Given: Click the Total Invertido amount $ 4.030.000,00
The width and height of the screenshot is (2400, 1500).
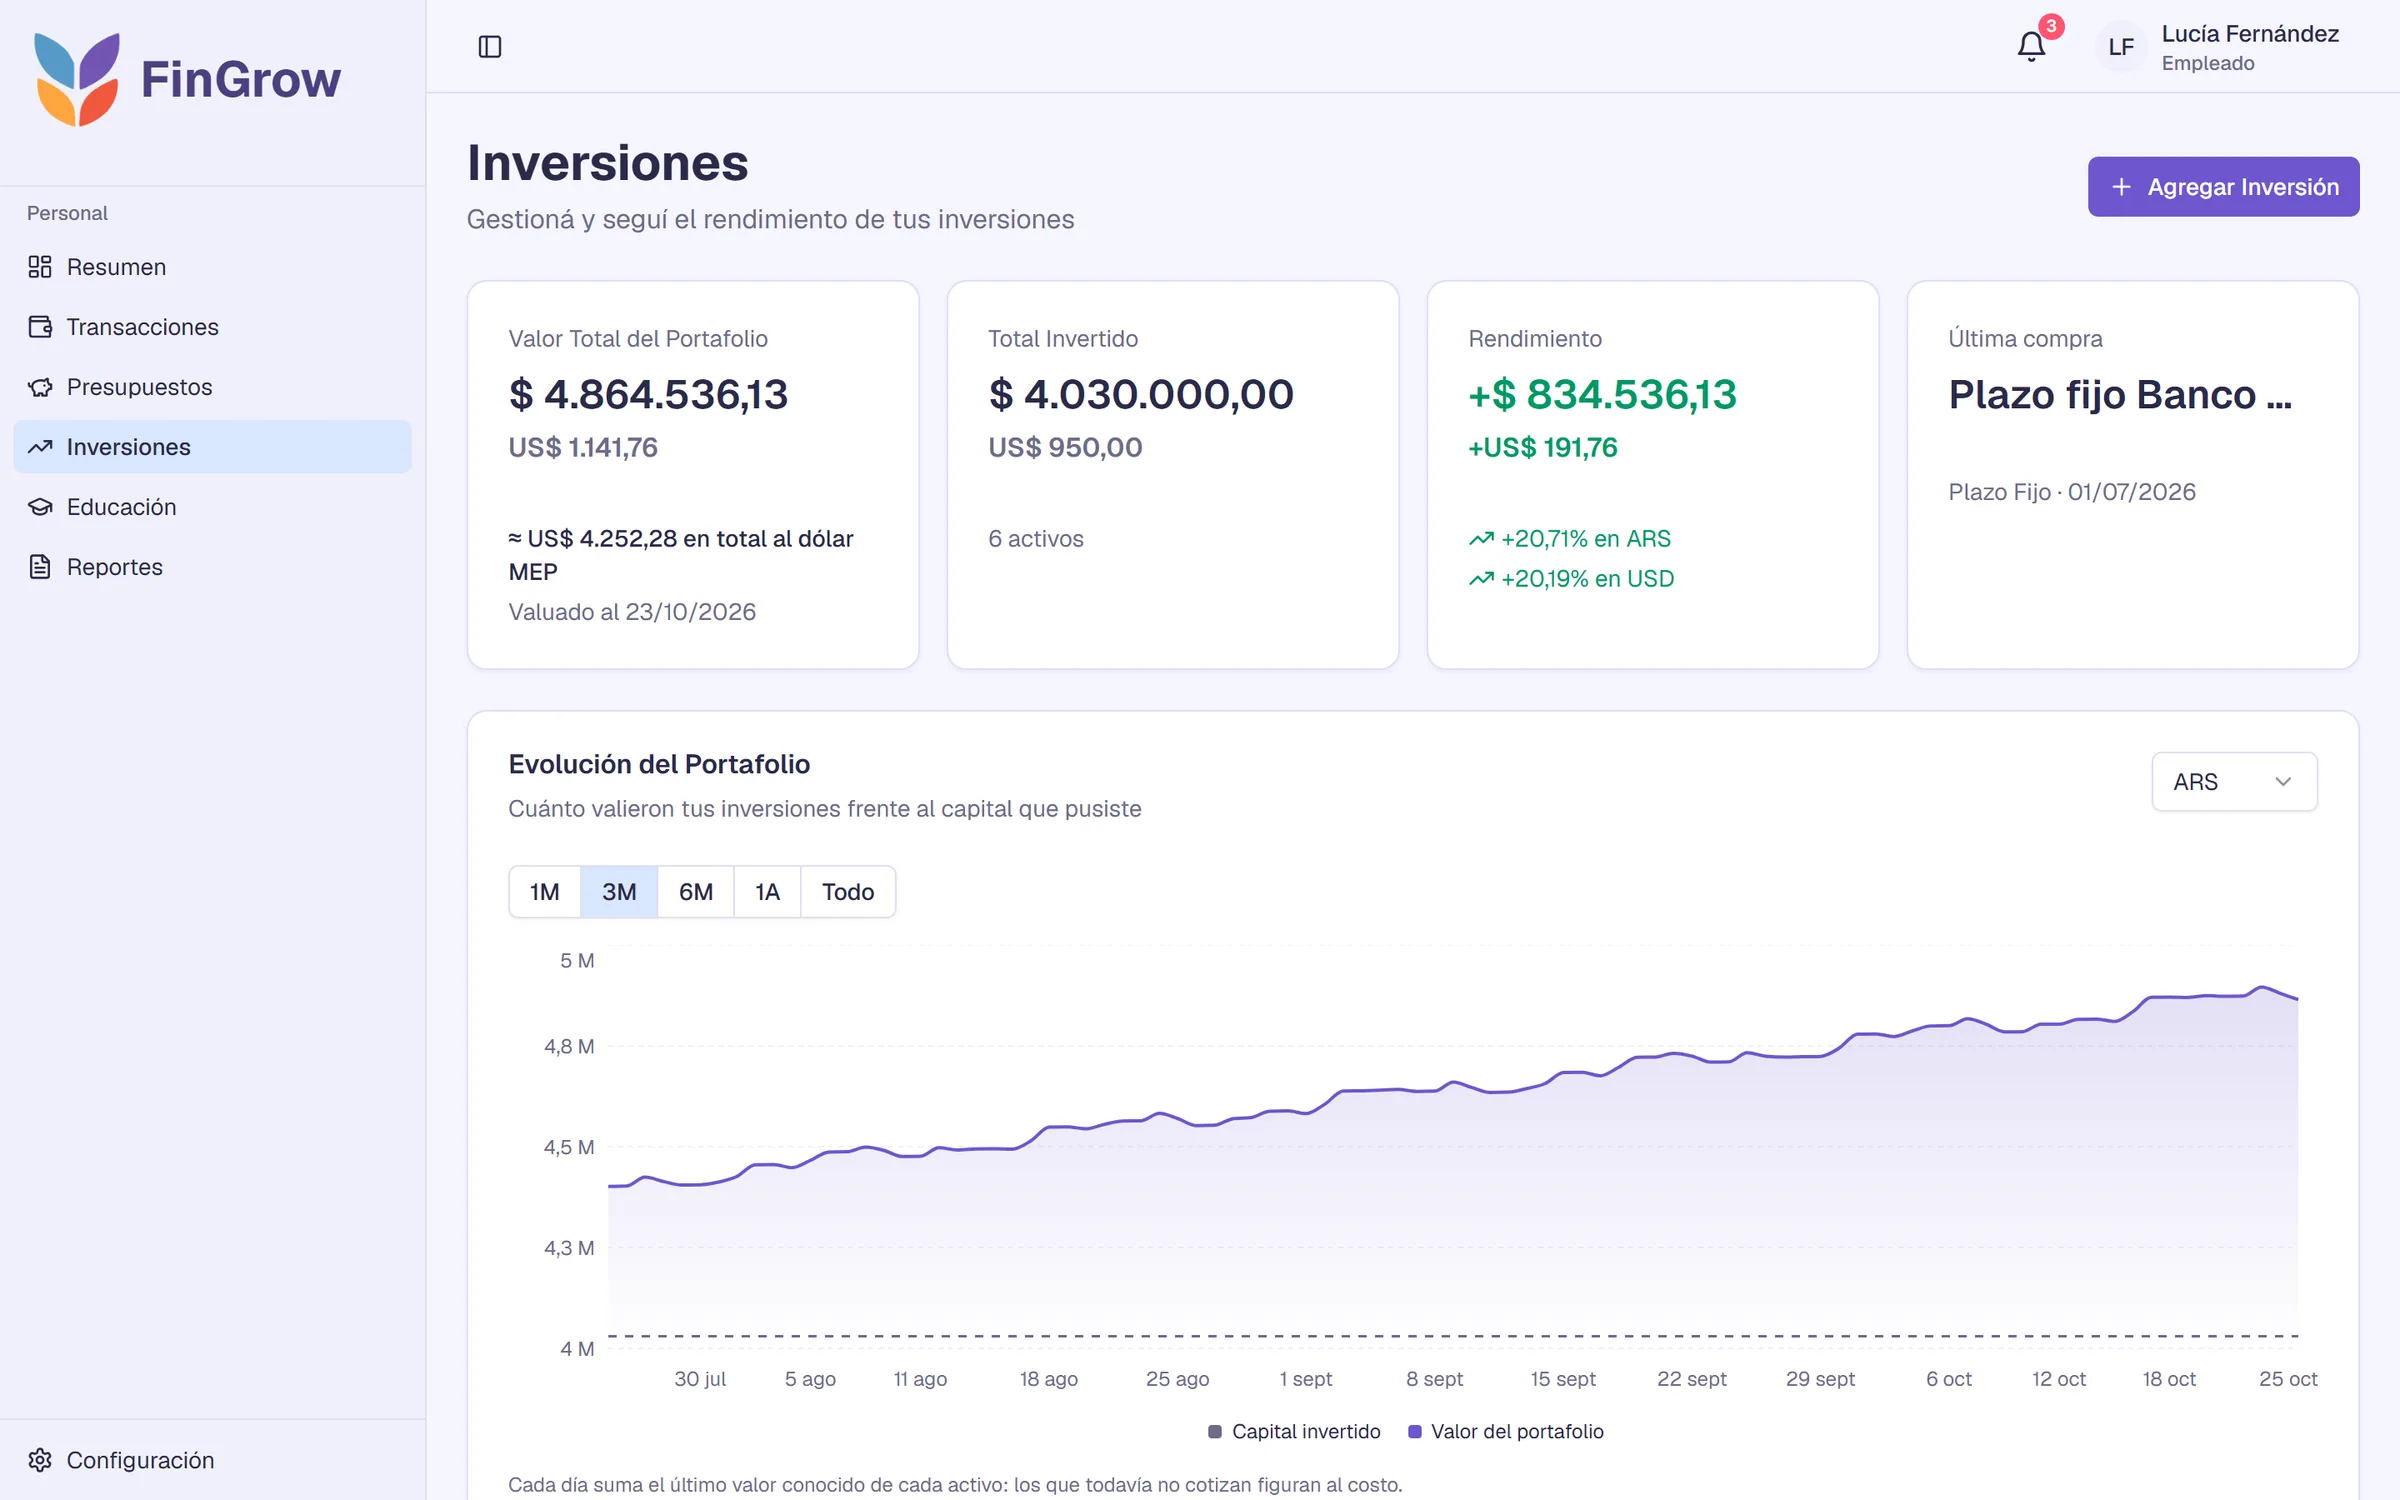Looking at the screenshot, I should click(1141, 395).
